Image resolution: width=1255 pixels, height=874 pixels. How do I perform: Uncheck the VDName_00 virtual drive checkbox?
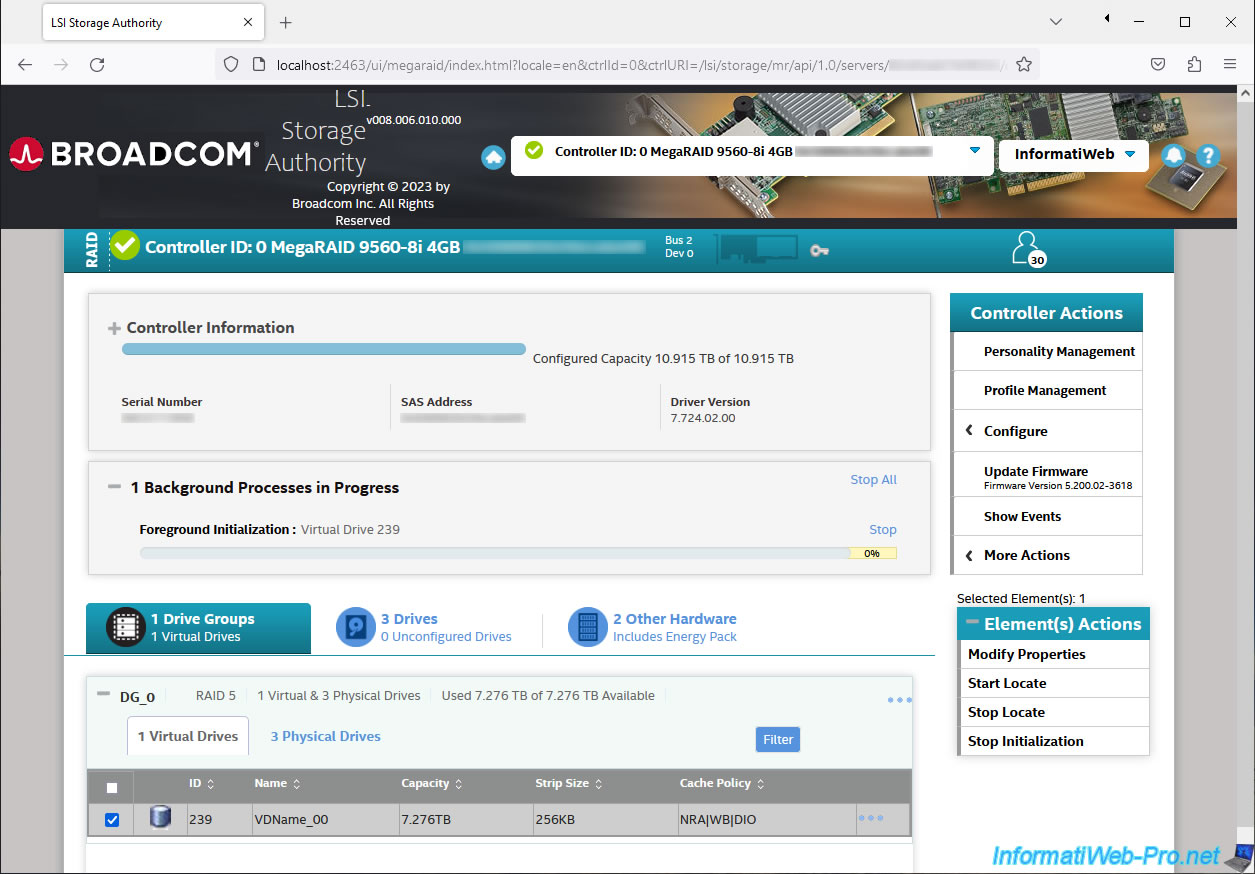coord(112,820)
